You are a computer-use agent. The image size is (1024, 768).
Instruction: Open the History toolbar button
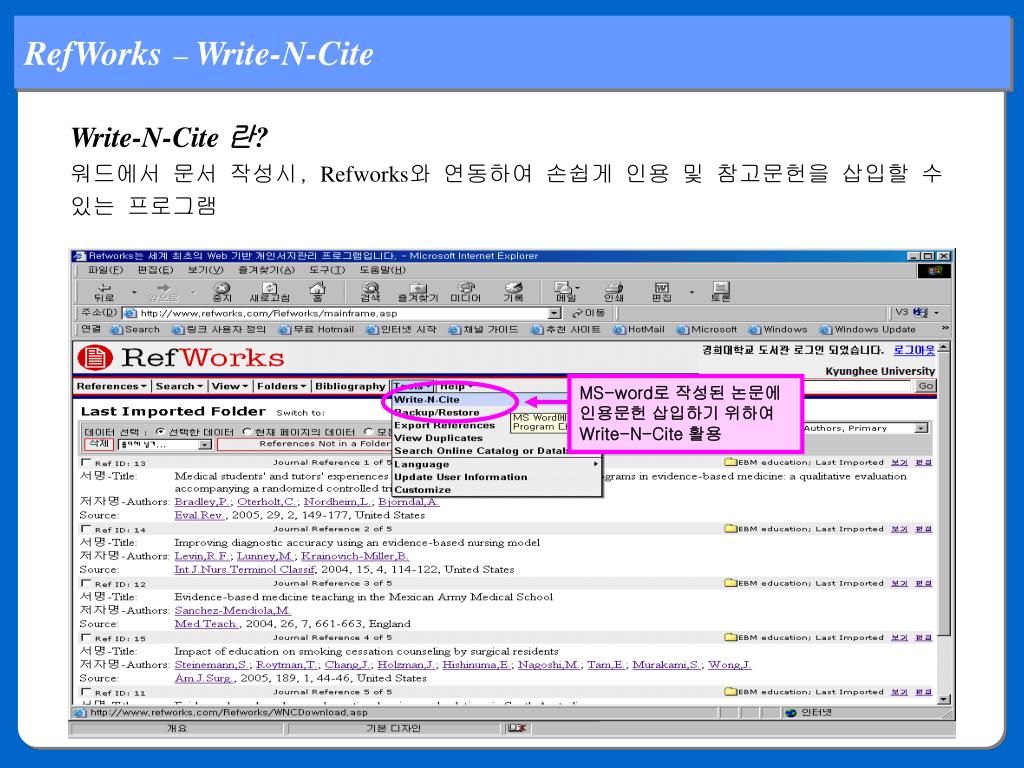(x=513, y=291)
